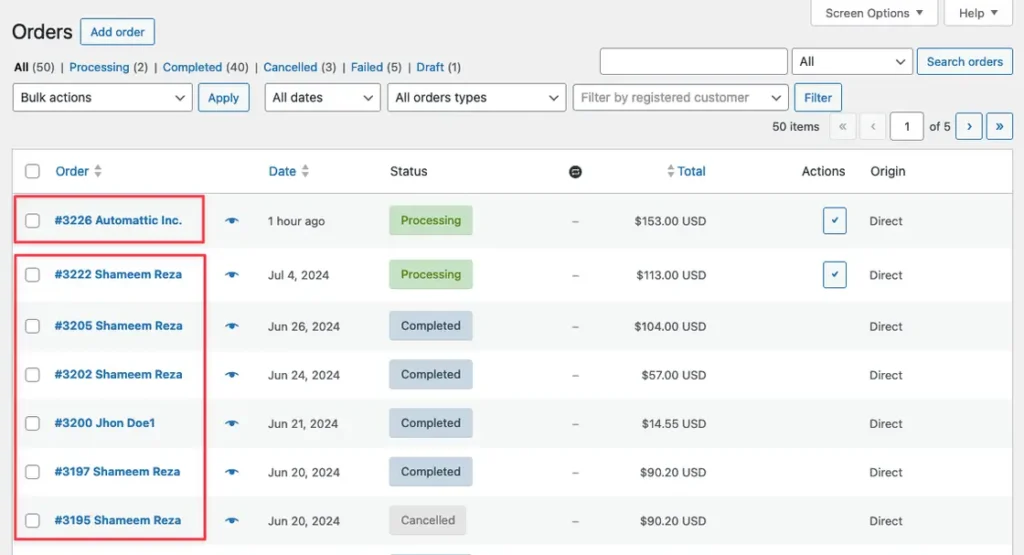Image resolution: width=1024 pixels, height=555 pixels.
Task: Open order #3202 Shameem Reza link
Action: click(118, 375)
